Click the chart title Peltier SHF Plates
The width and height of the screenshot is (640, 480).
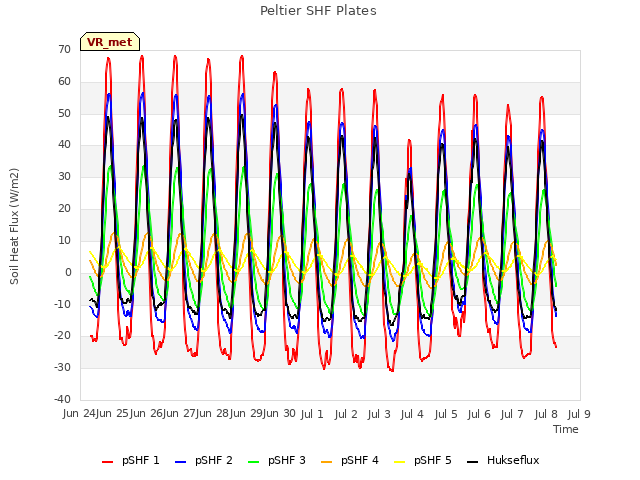pos(318,11)
